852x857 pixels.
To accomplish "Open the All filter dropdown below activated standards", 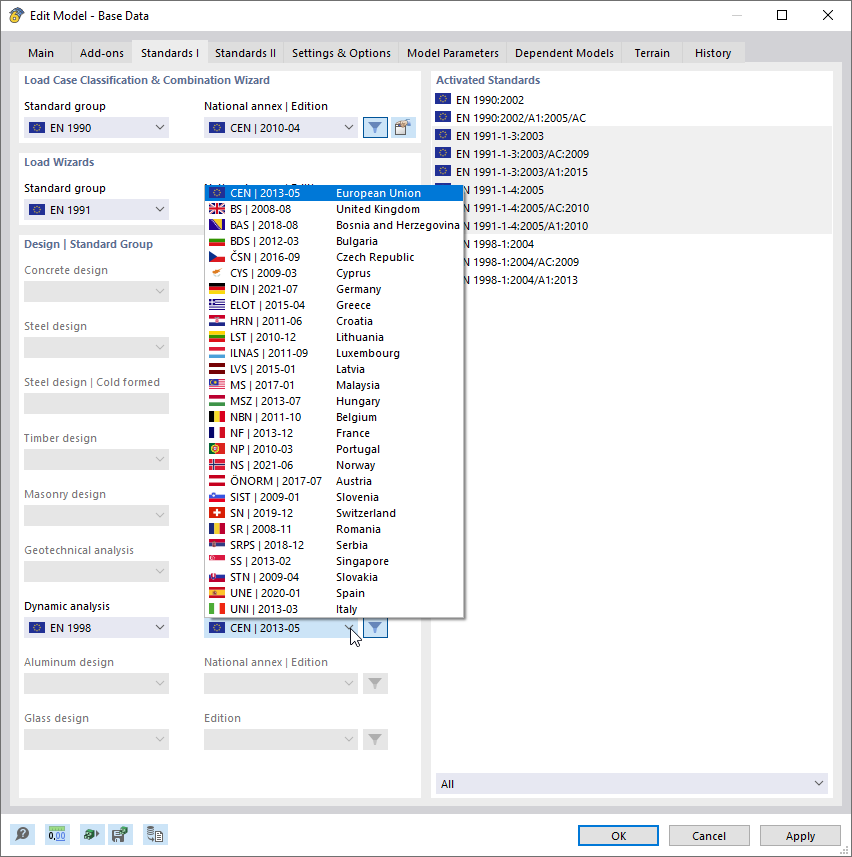I will pos(631,783).
